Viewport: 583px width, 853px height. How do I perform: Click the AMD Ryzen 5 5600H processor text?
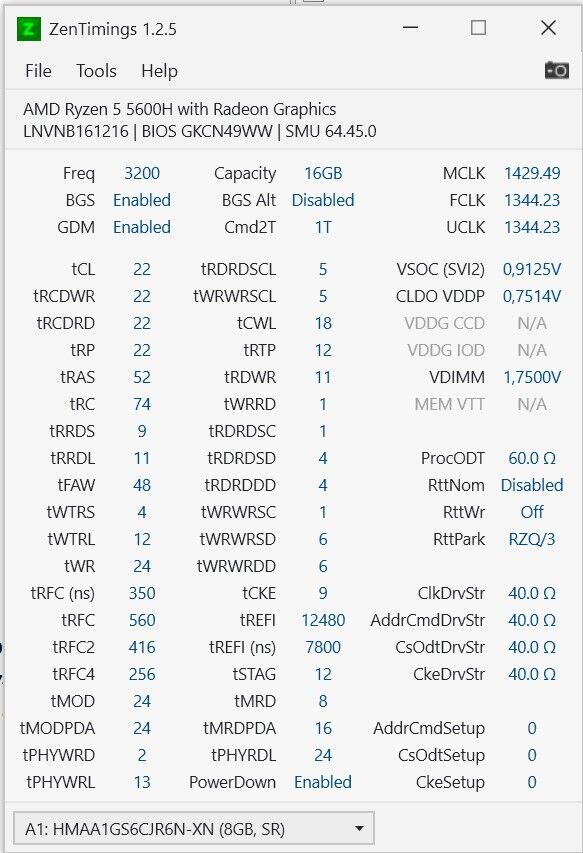click(179, 109)
